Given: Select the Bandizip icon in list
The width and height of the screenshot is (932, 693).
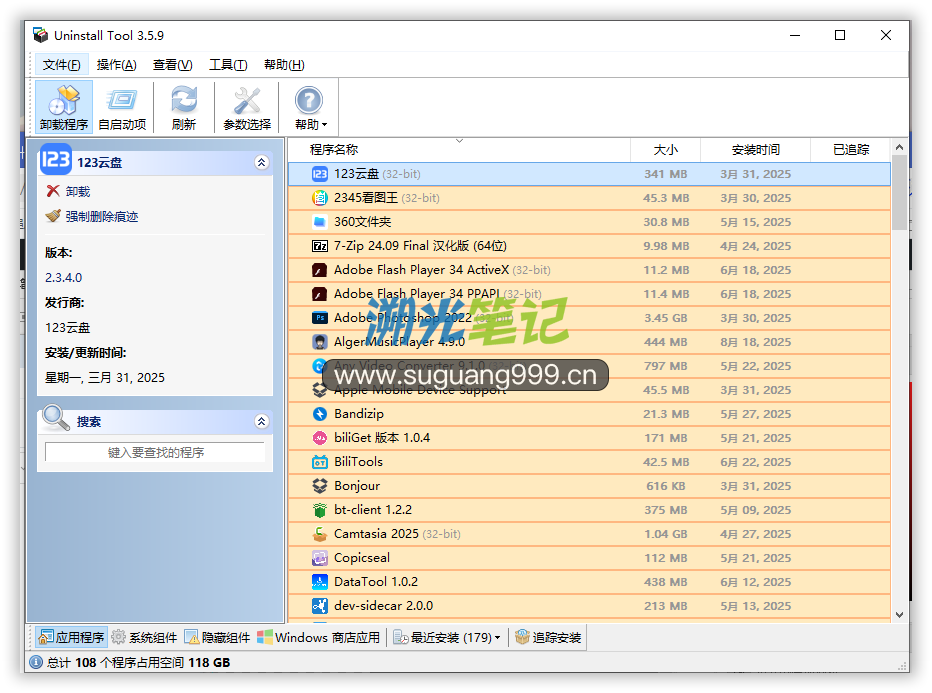Looking at the screenshot, I should pyautogui.click(x=320, y=414).
